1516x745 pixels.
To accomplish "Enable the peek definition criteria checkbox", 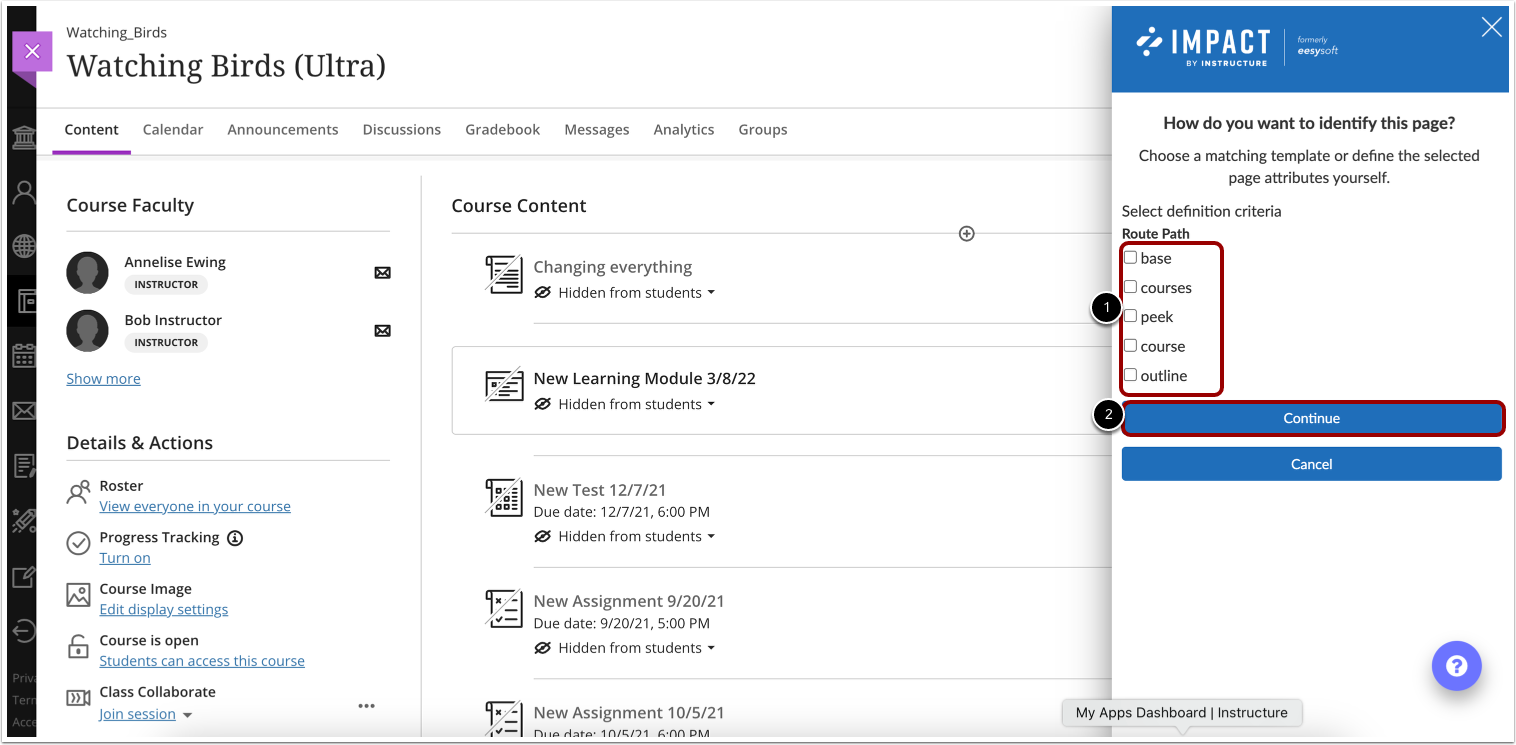I will [x=1131, y=316].
